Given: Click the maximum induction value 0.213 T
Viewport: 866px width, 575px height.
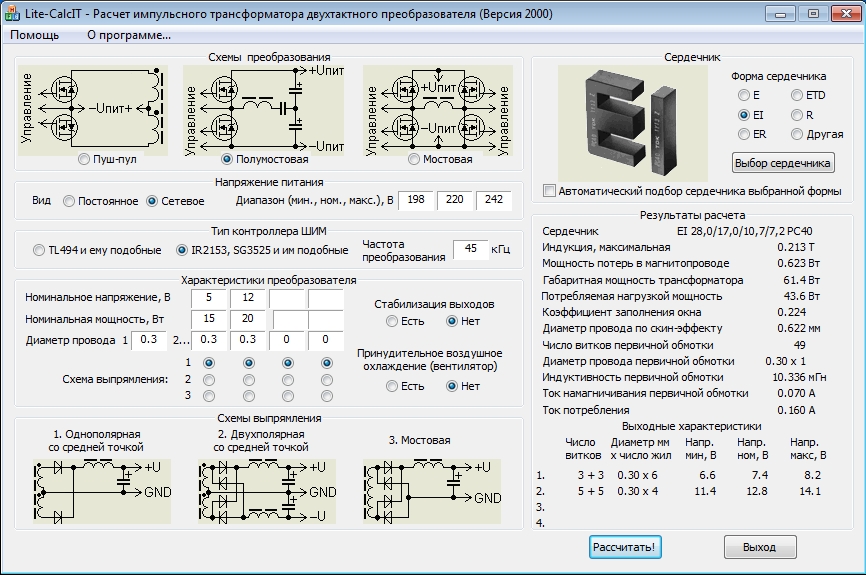Looking at the screenshot, I should click(796, 247).
